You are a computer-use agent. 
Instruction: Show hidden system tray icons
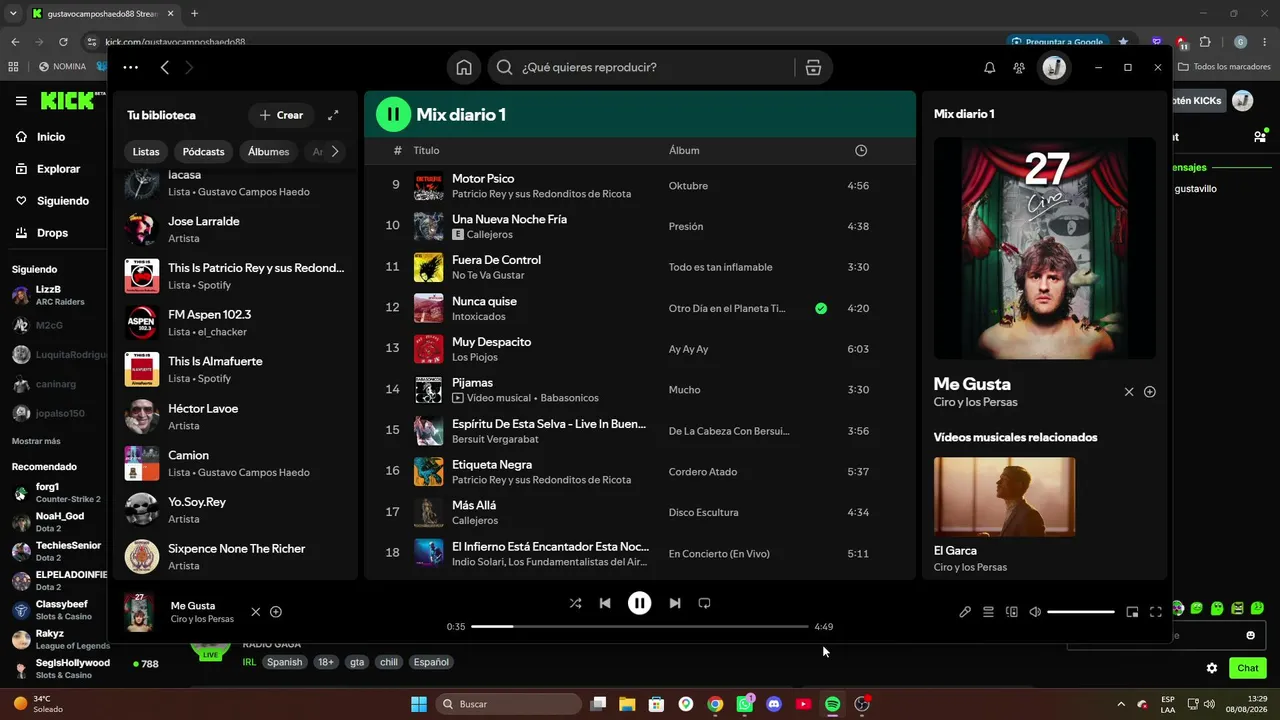[x=1120, y=704]
